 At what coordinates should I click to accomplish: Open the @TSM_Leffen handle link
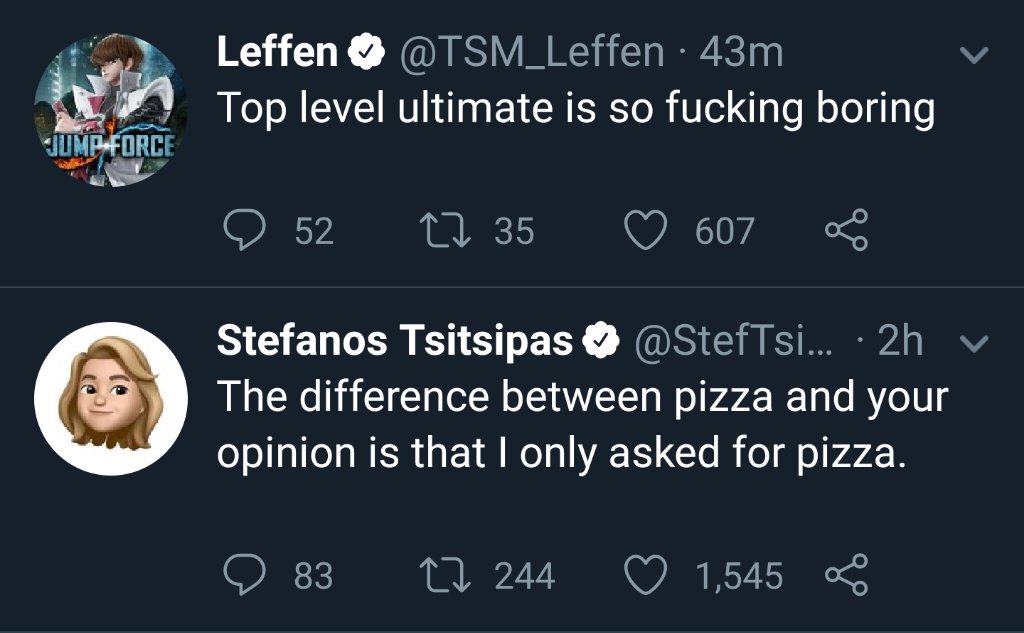pyautogui.click(x=531, y=53)
